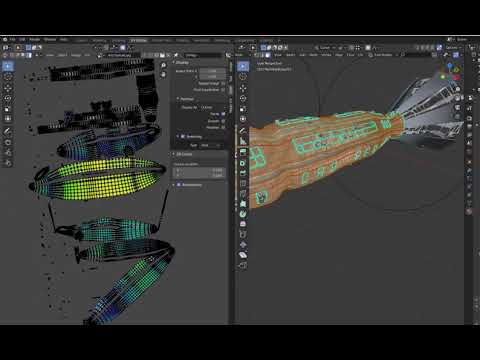The width and height of the screenshot is (480, 360).
Task: Toggle the Modified overlay checkbox
Action: click(223, 127)
